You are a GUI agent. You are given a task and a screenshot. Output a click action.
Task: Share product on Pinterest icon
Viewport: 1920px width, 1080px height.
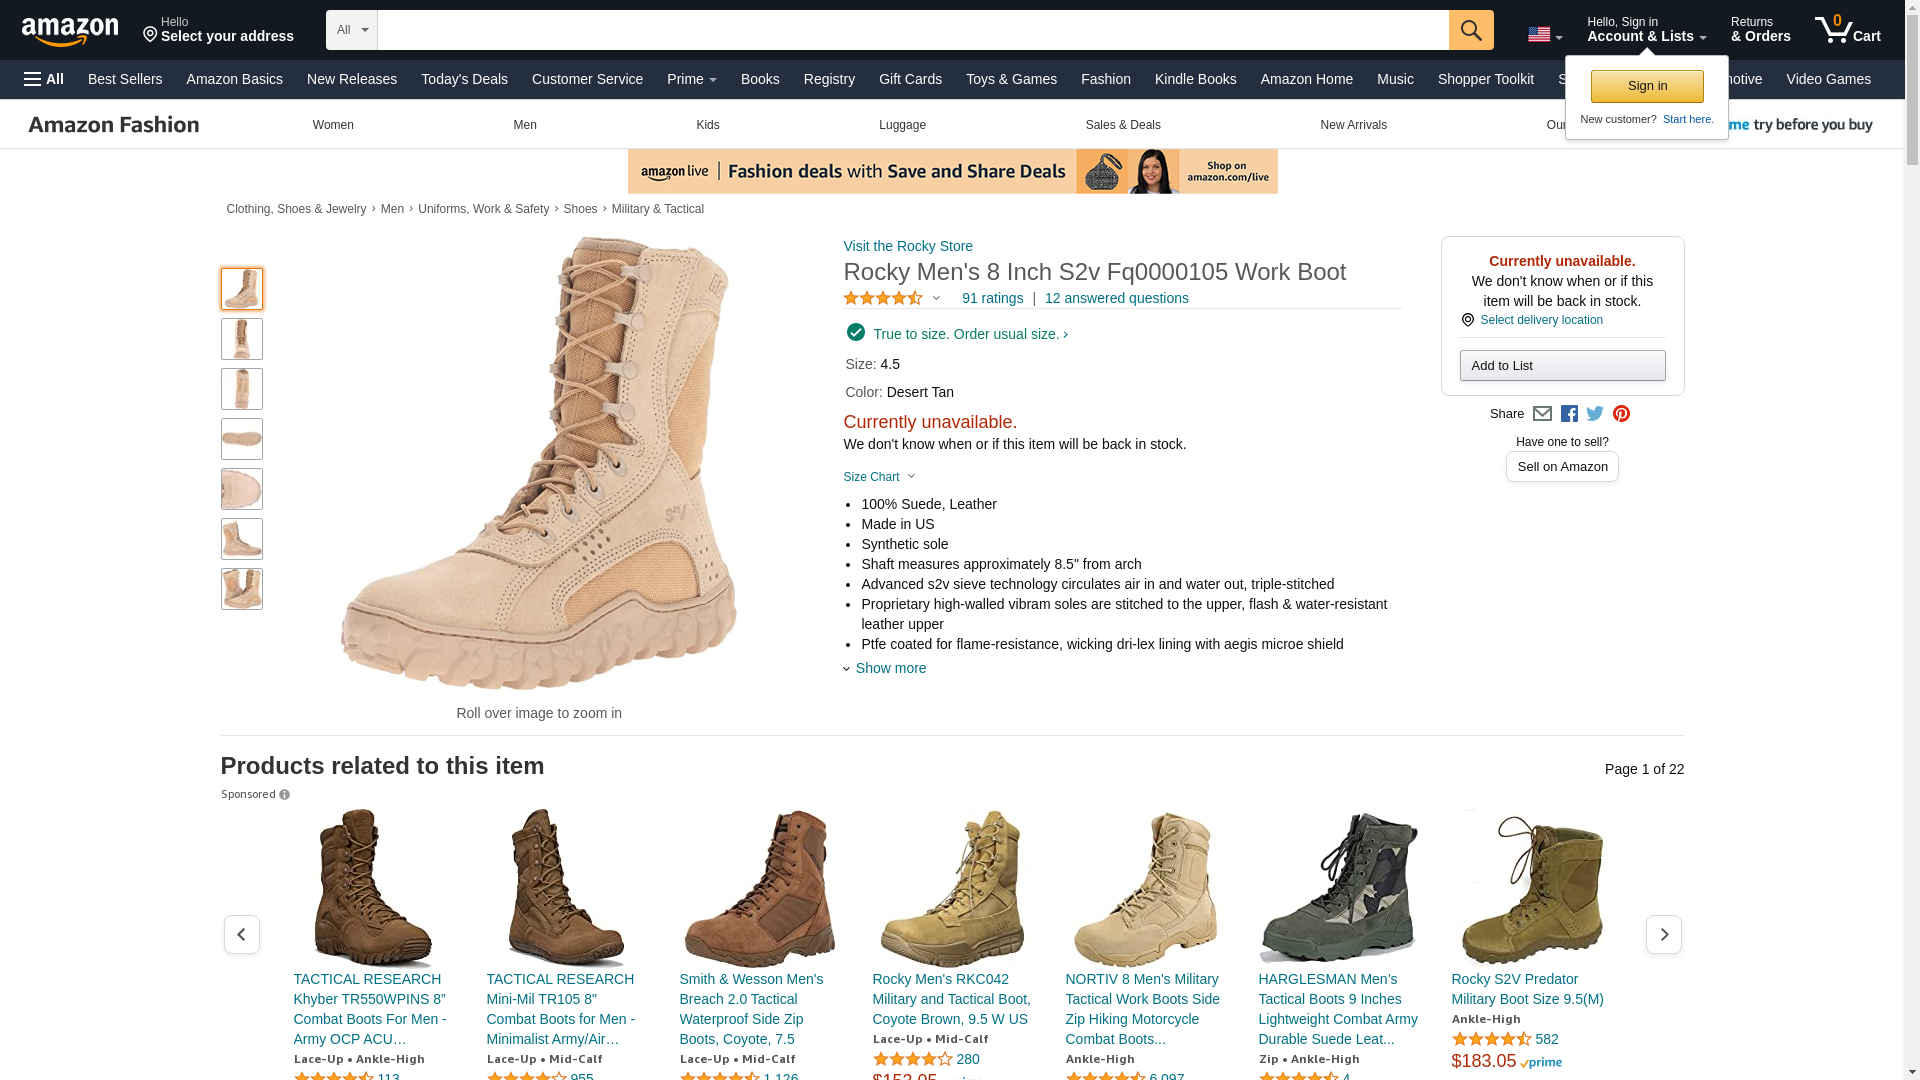pos(1621,414)
